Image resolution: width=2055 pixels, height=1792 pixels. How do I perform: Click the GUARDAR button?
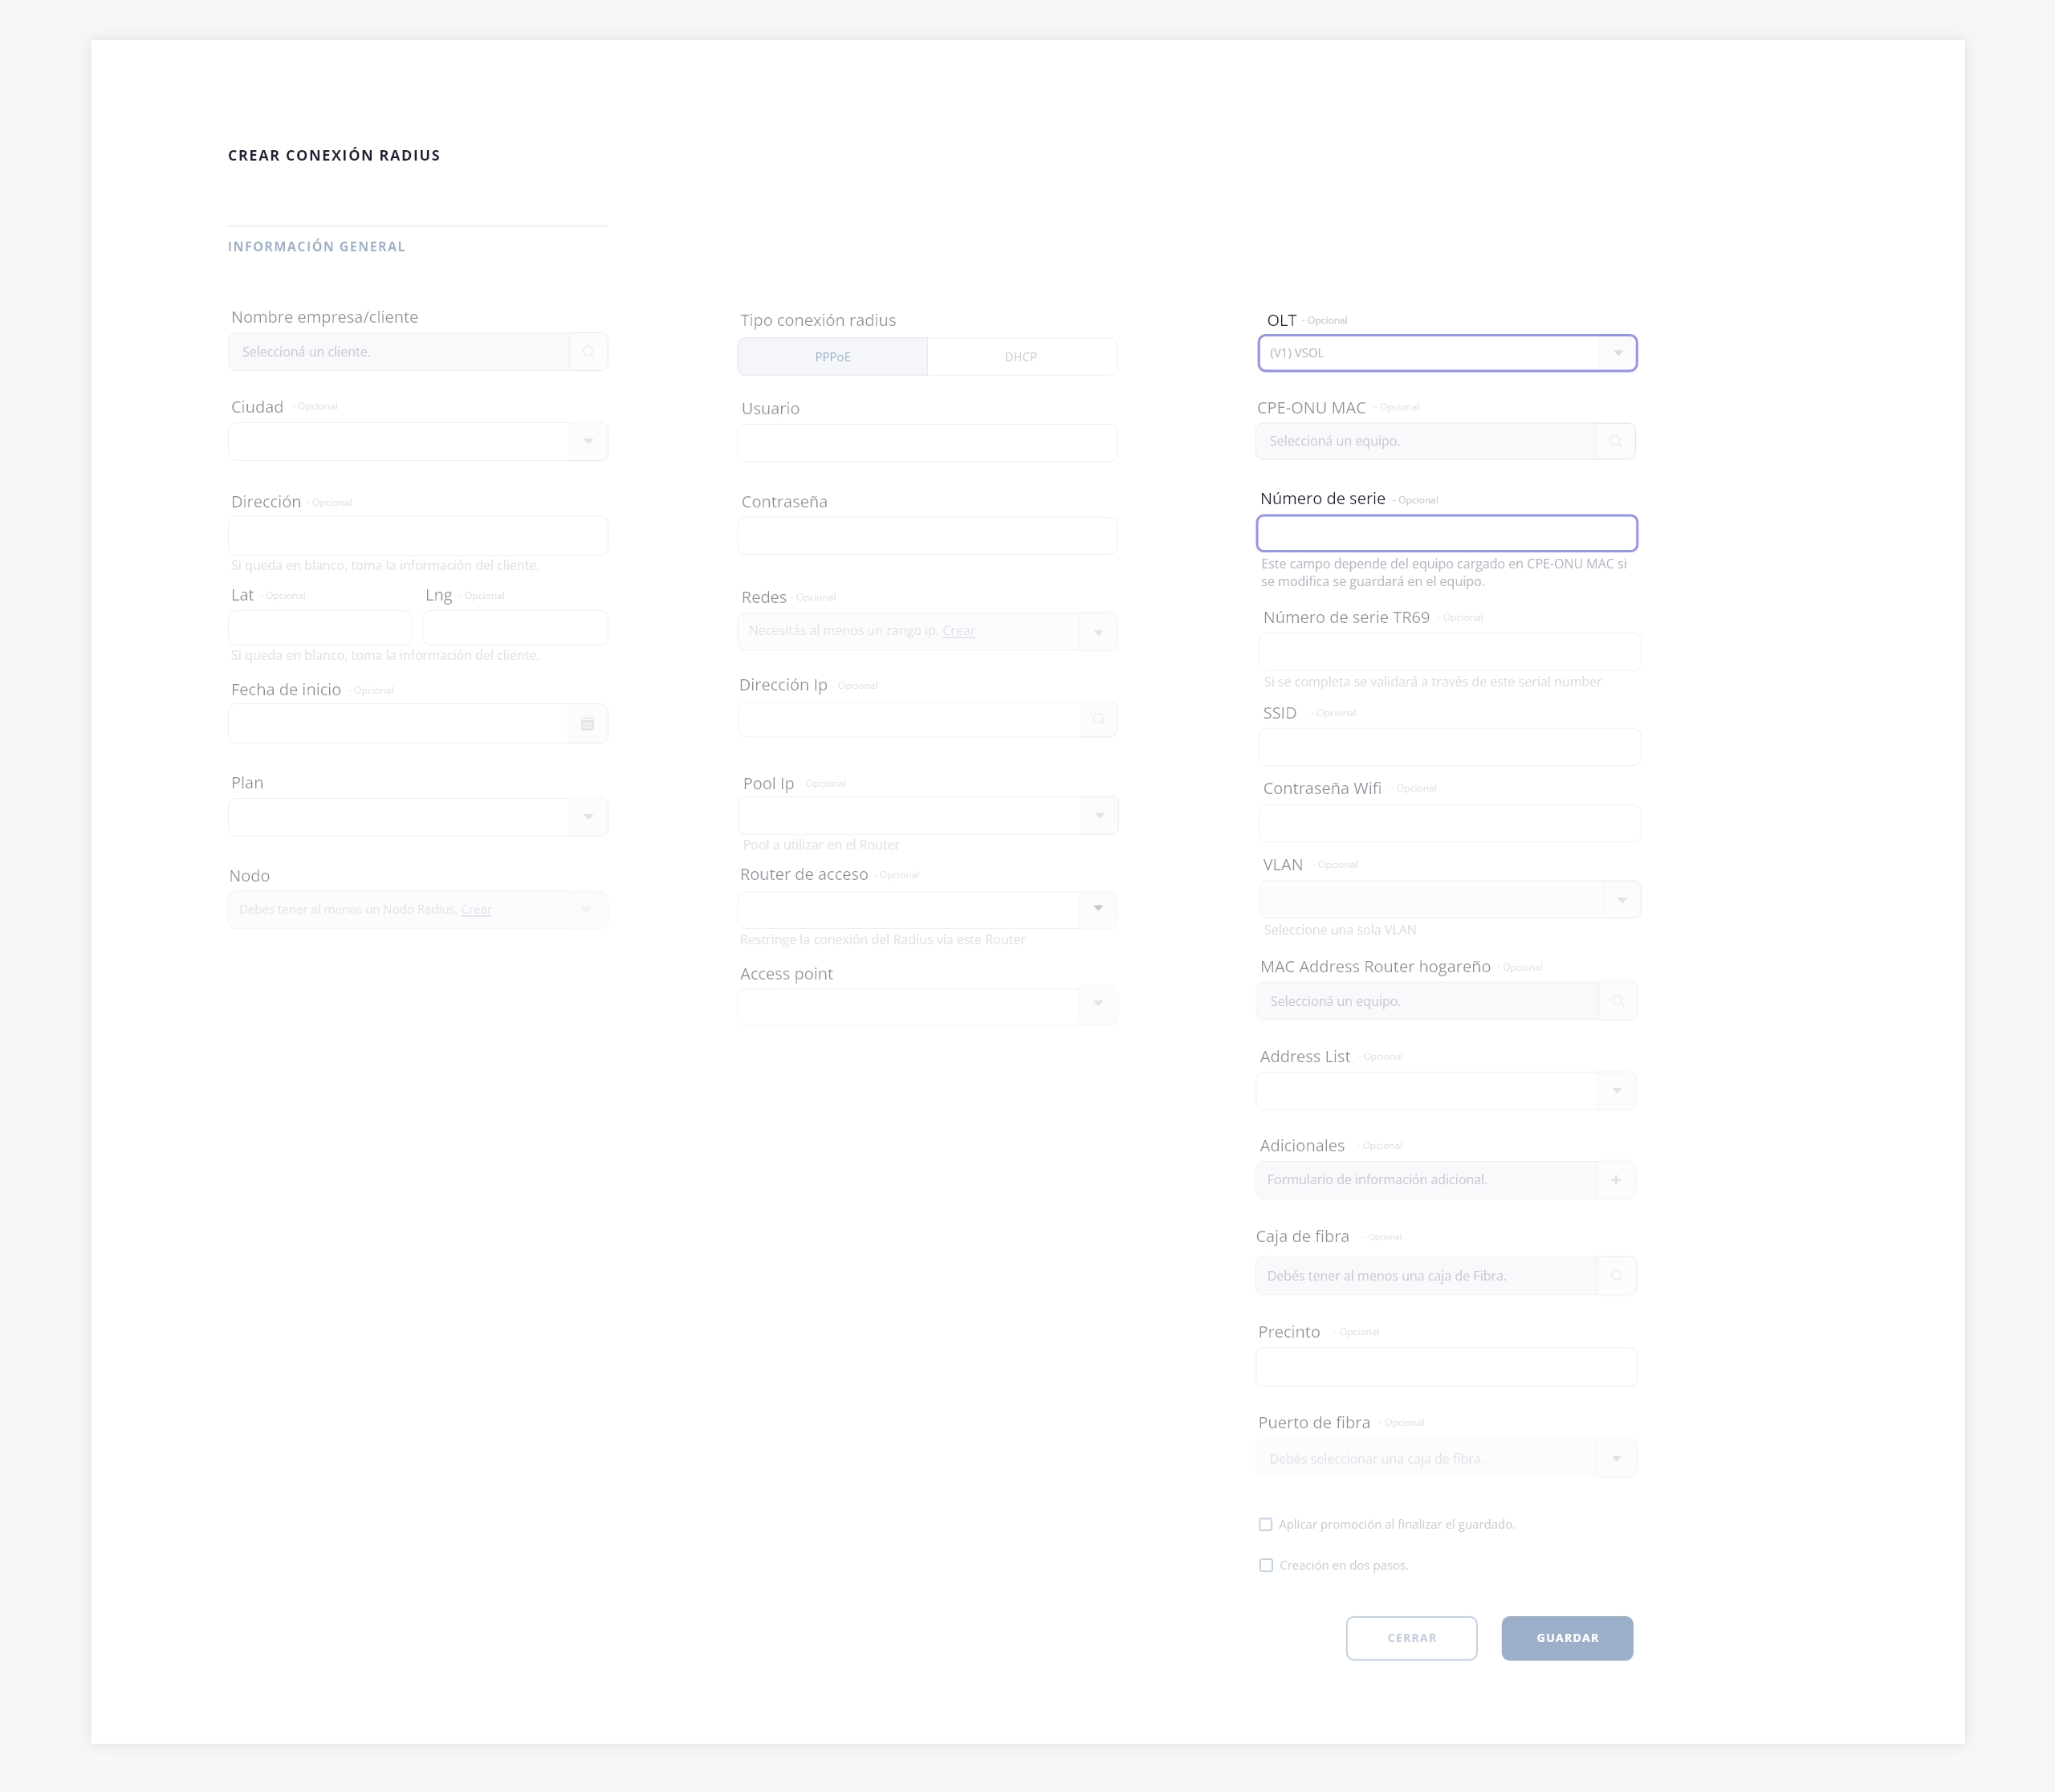click(x=1566, y=1638)
